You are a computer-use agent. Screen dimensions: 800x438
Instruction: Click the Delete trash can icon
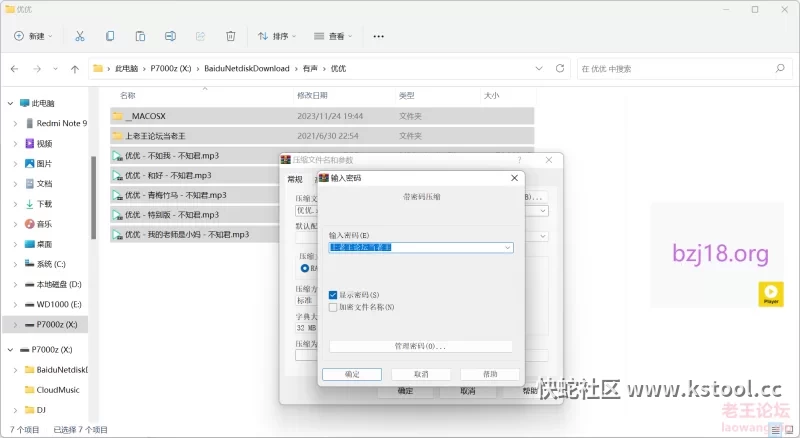tap(231, 36)
